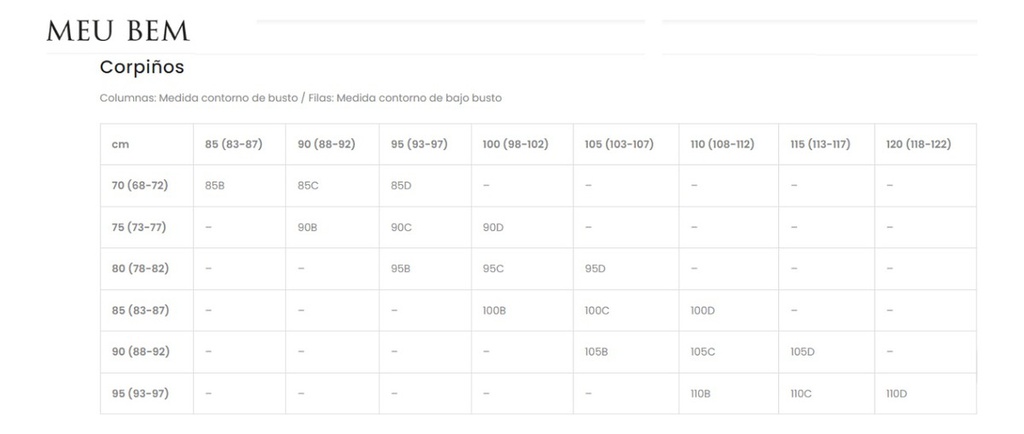Click the 120 (118-122) column header

click(x=918, y=144)
